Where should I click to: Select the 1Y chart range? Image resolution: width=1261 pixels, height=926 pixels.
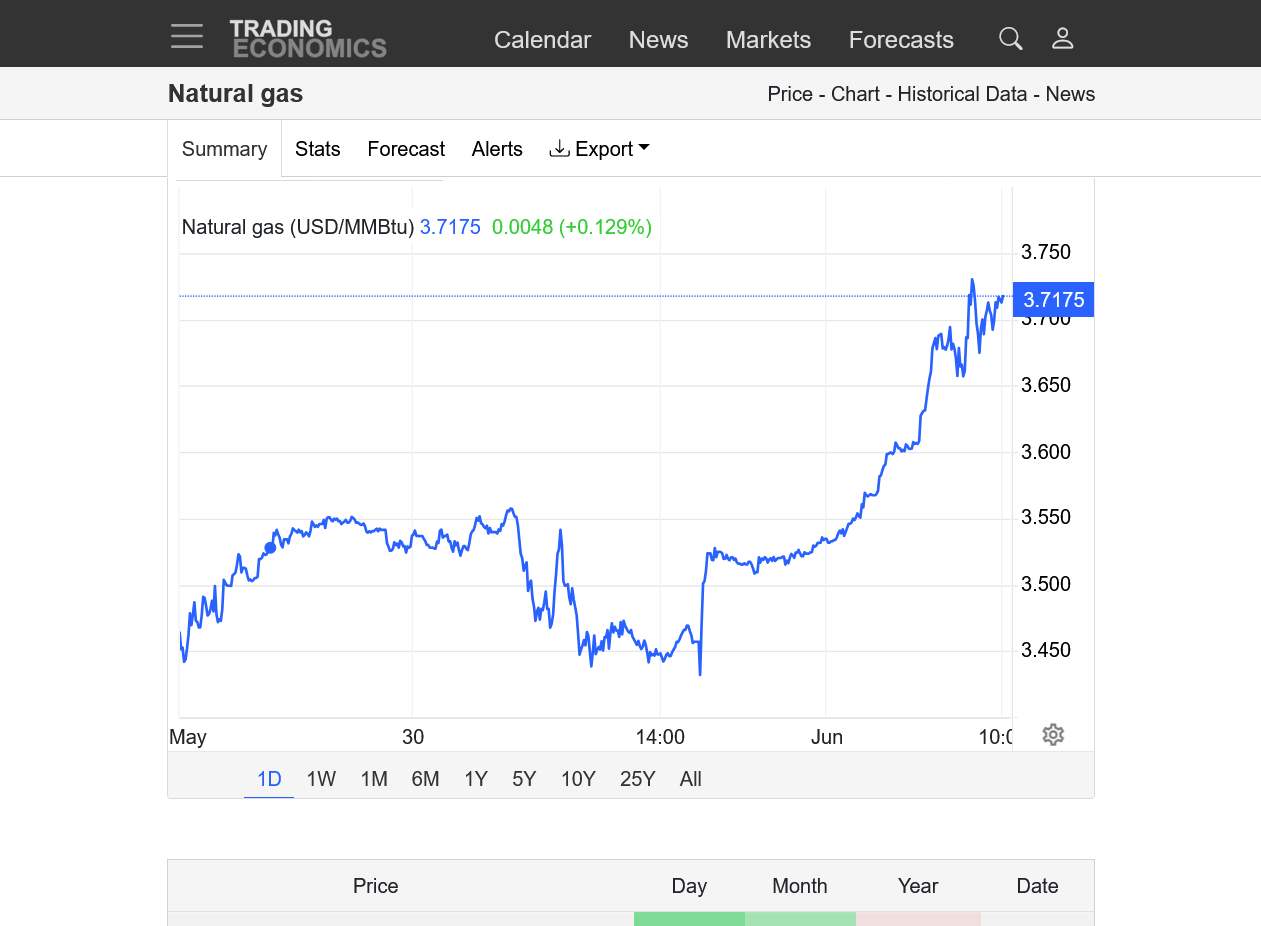476,779
